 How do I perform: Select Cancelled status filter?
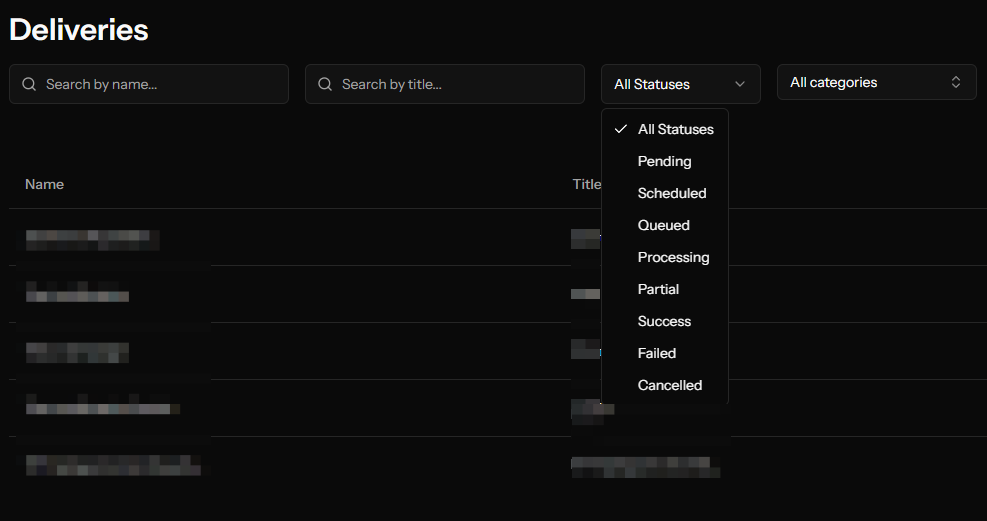[x=670, y=385]
